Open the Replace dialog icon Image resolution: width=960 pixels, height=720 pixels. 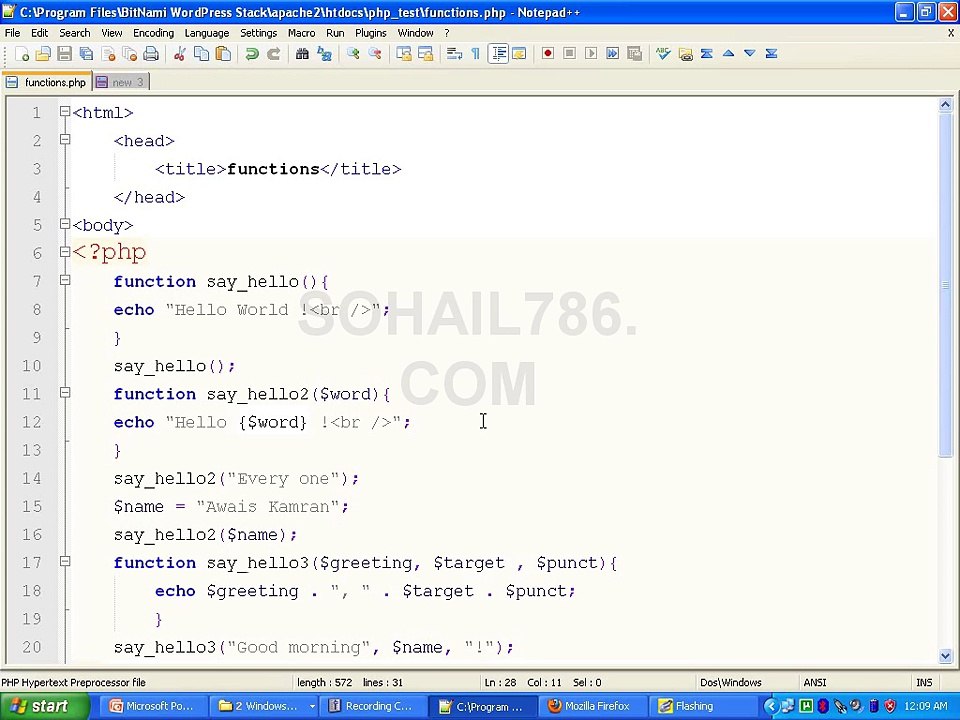324,54
